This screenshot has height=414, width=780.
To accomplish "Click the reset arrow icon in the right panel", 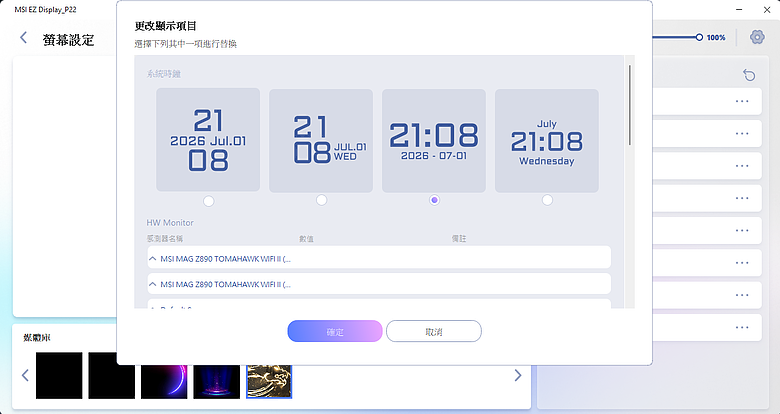I will 749,75.
